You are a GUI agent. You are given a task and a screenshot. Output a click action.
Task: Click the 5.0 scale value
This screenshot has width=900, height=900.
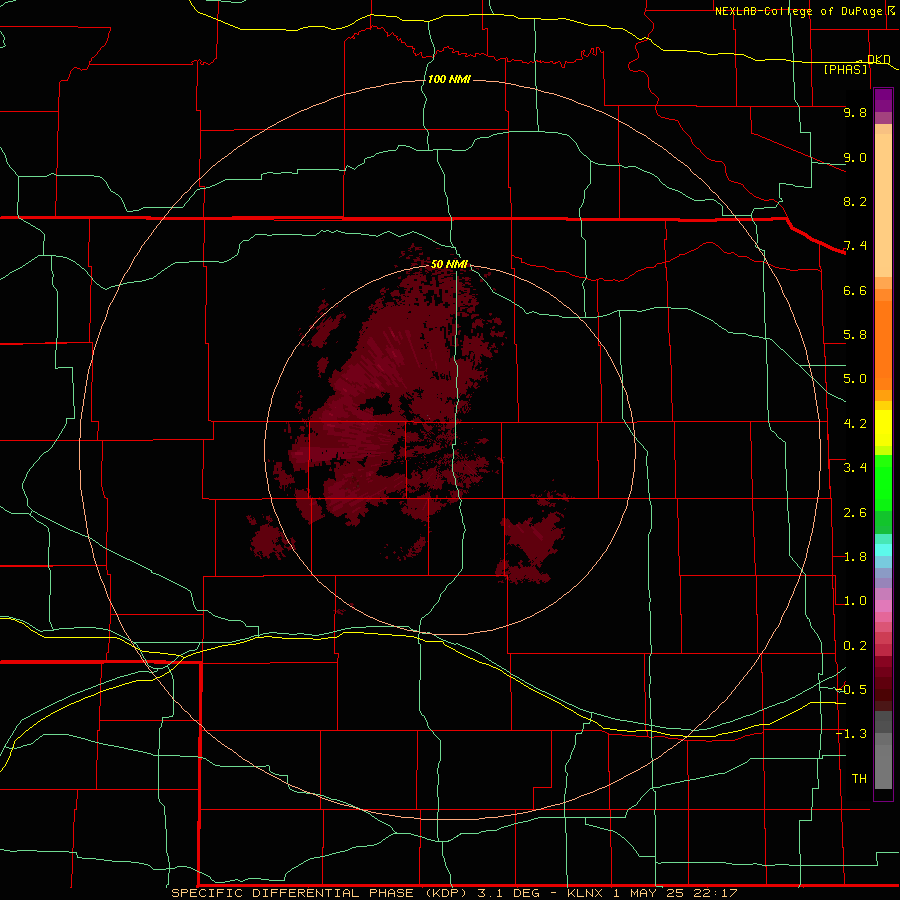click(855, 379)
